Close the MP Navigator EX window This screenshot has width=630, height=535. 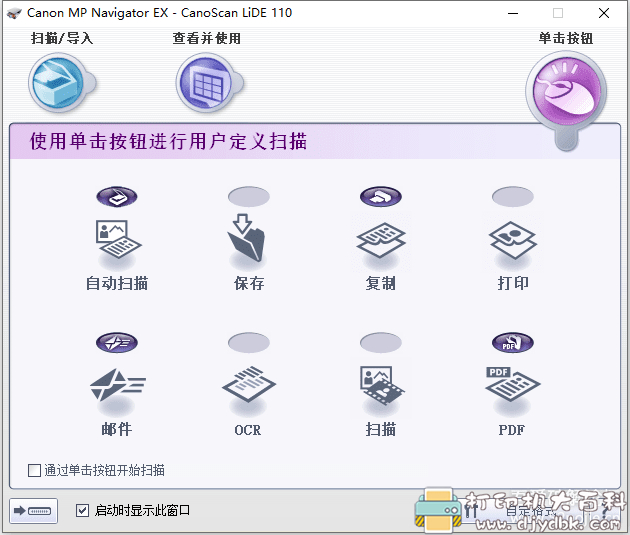click(x=603, y=13)
